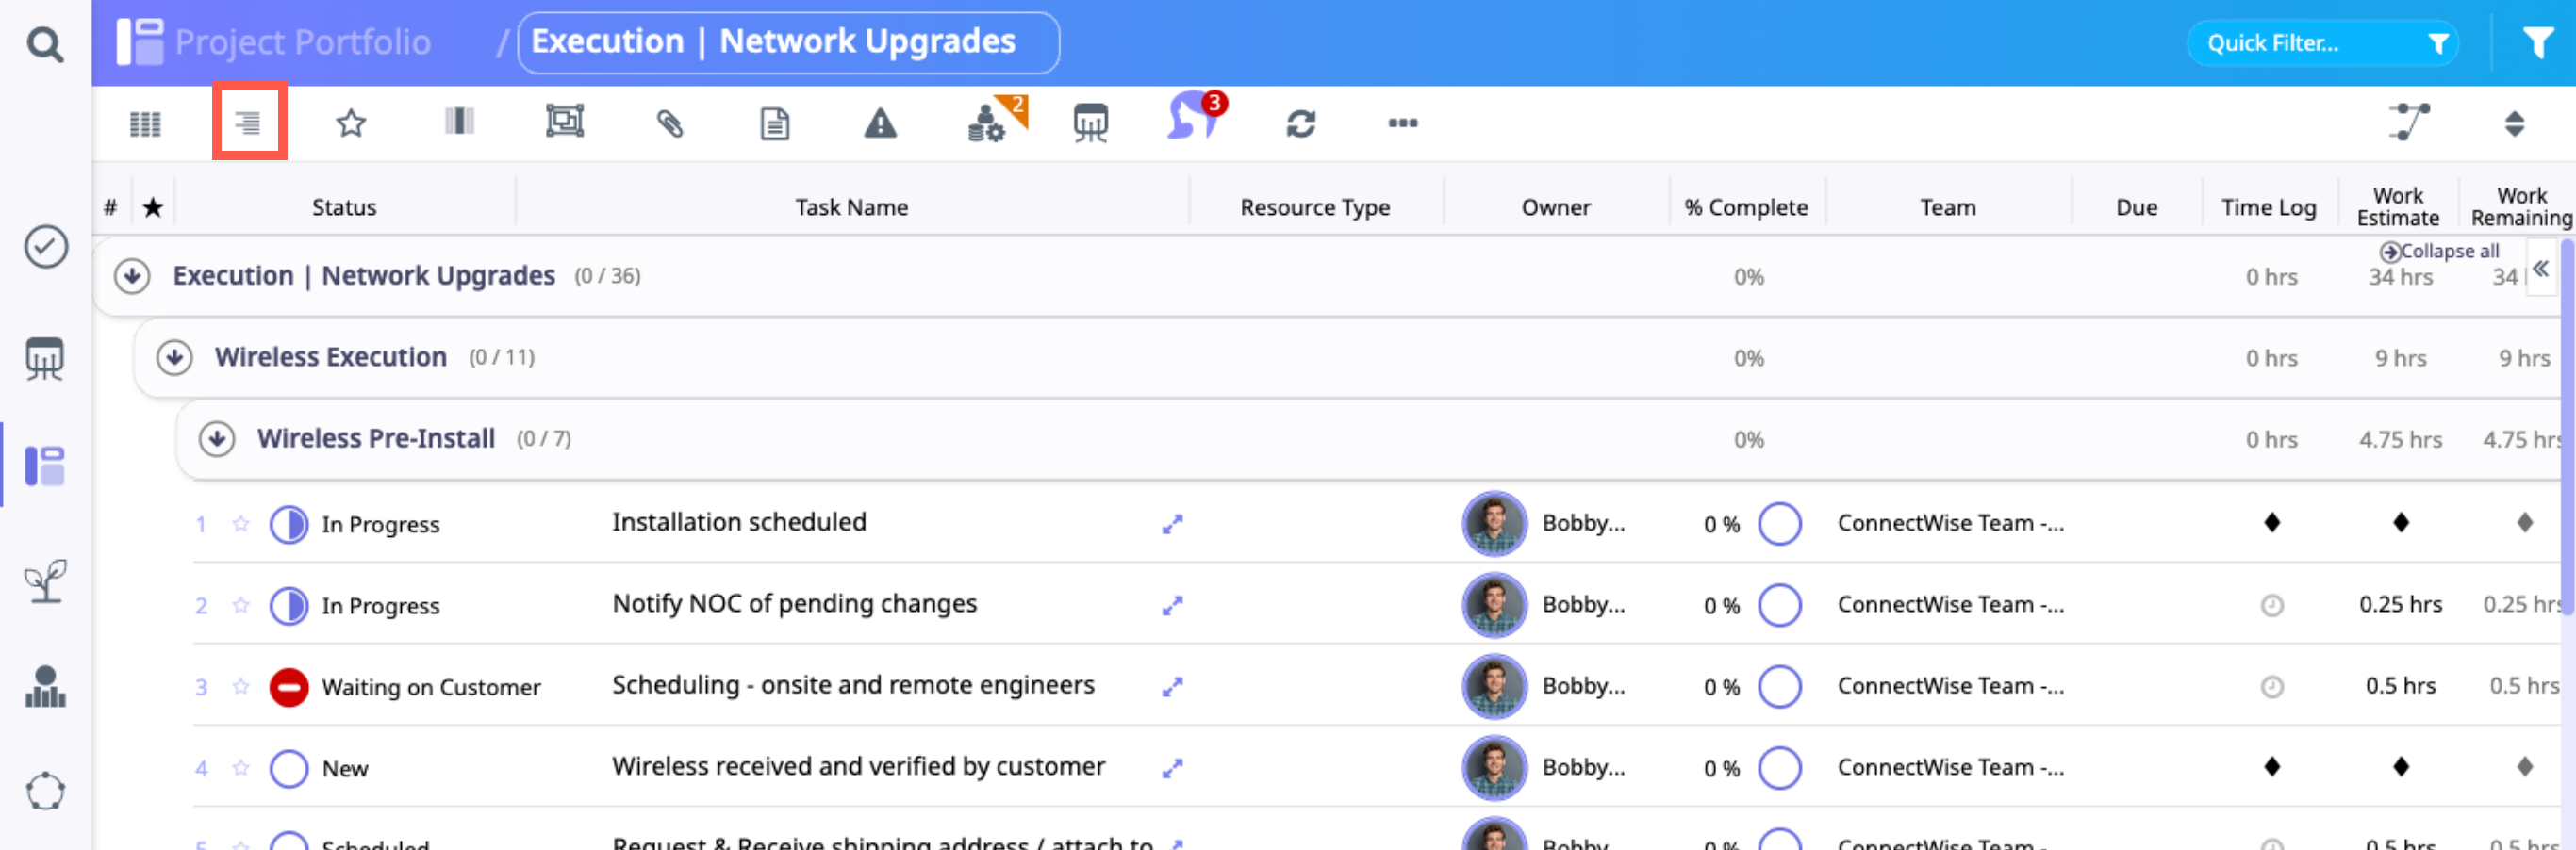
Task: Toggle favorite star on Installation scheduled task
Action: 241,524
